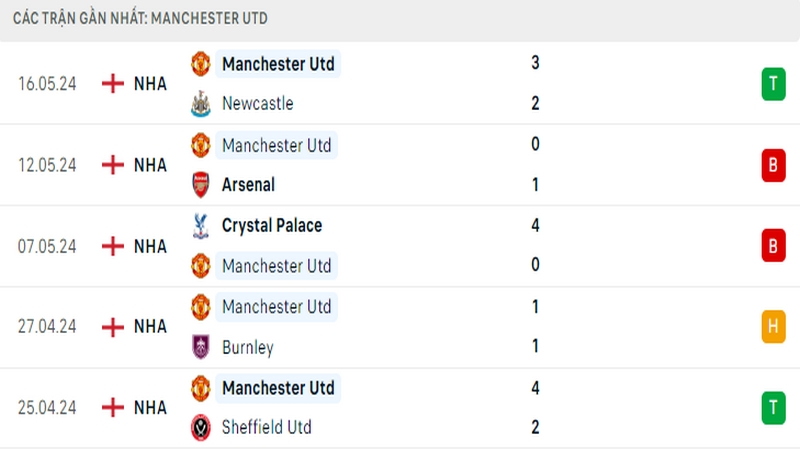This screenshot has height=450, width=800.
Task: Open the Burnley team link
Action: pos(247,347)
